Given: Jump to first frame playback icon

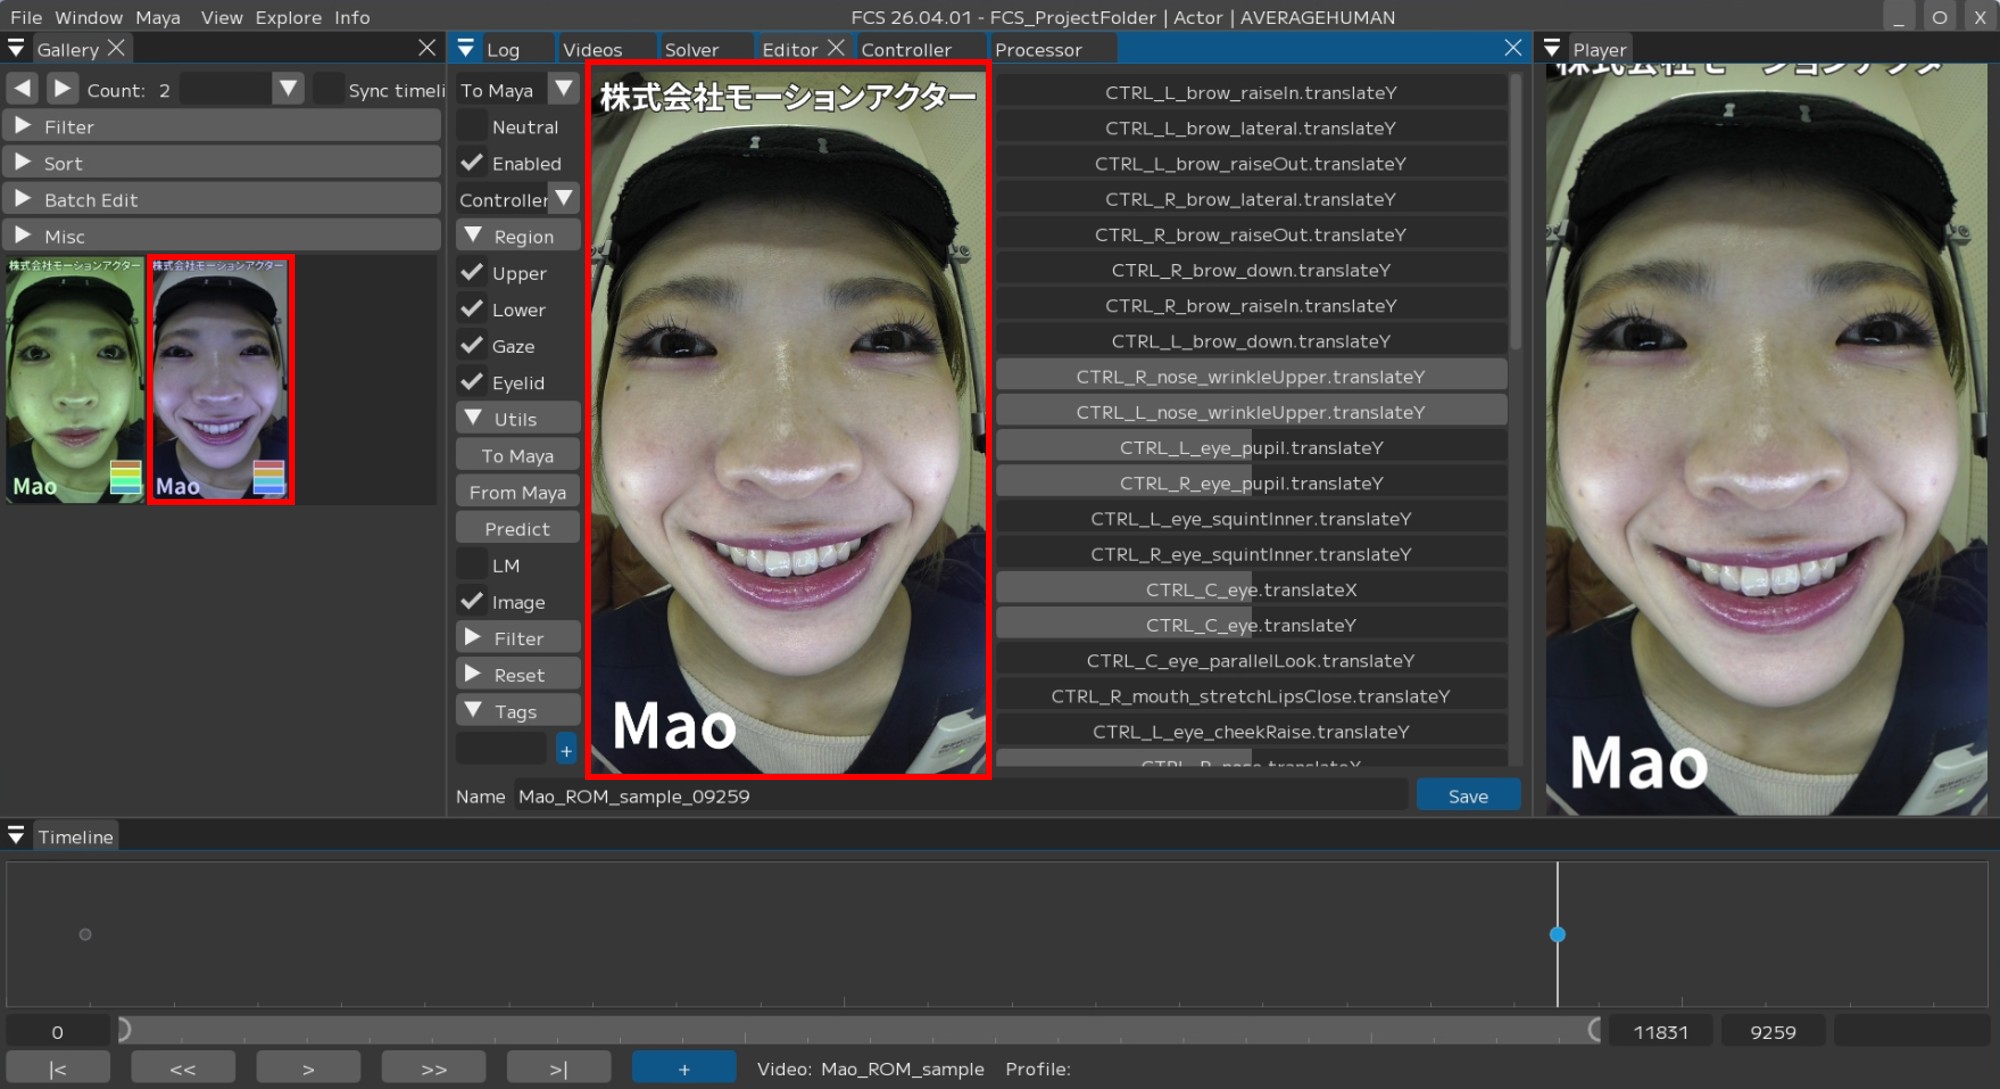Looking at the screenshot, I should [58, 1069].
